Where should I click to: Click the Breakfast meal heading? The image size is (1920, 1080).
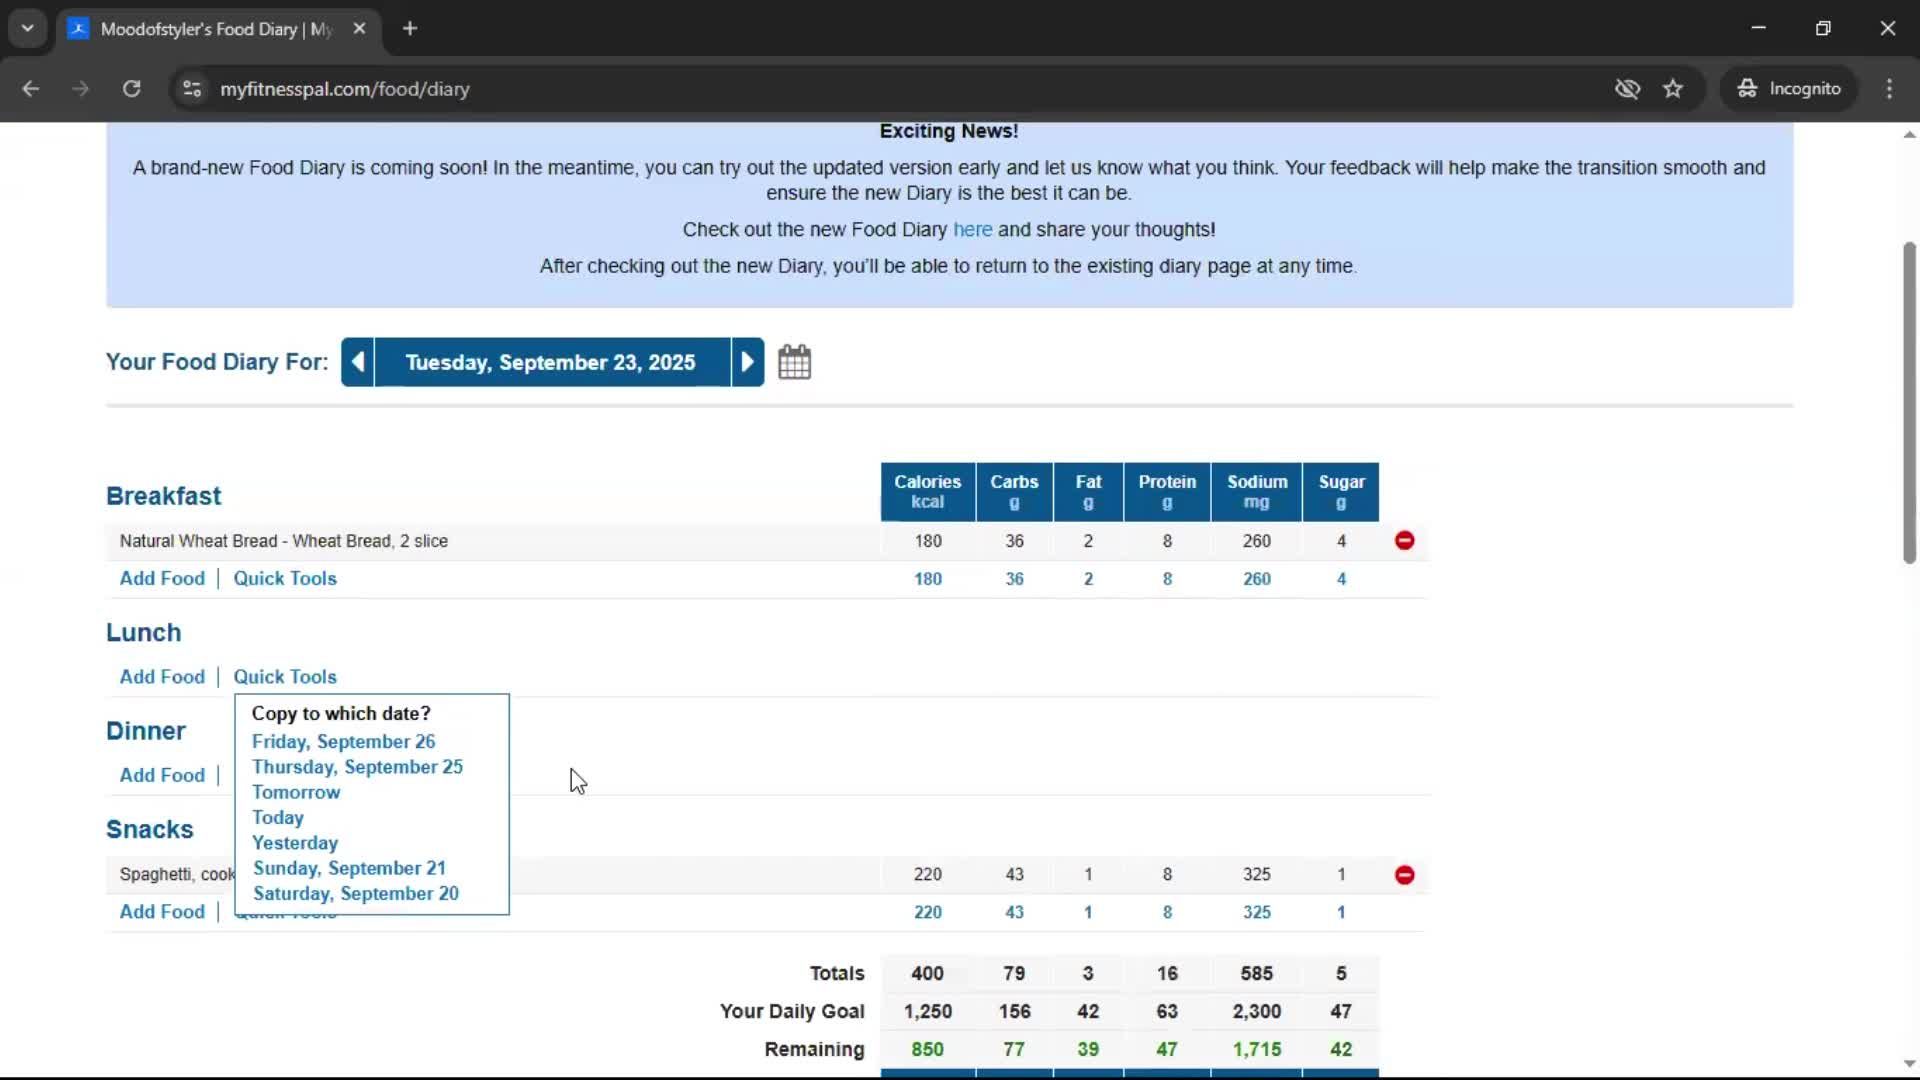coord(164,496)
